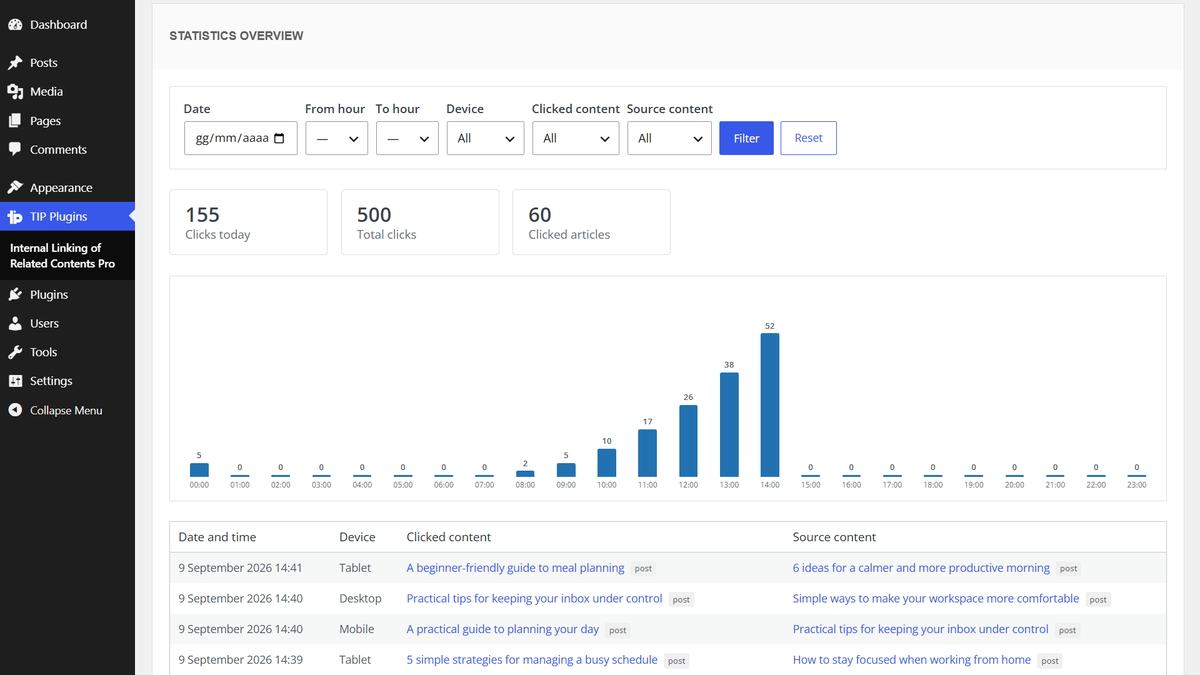This screenshot has height=675, width=1200.
Task: Click the Dashboard gauge icon
Action: [x=15, y=24]
